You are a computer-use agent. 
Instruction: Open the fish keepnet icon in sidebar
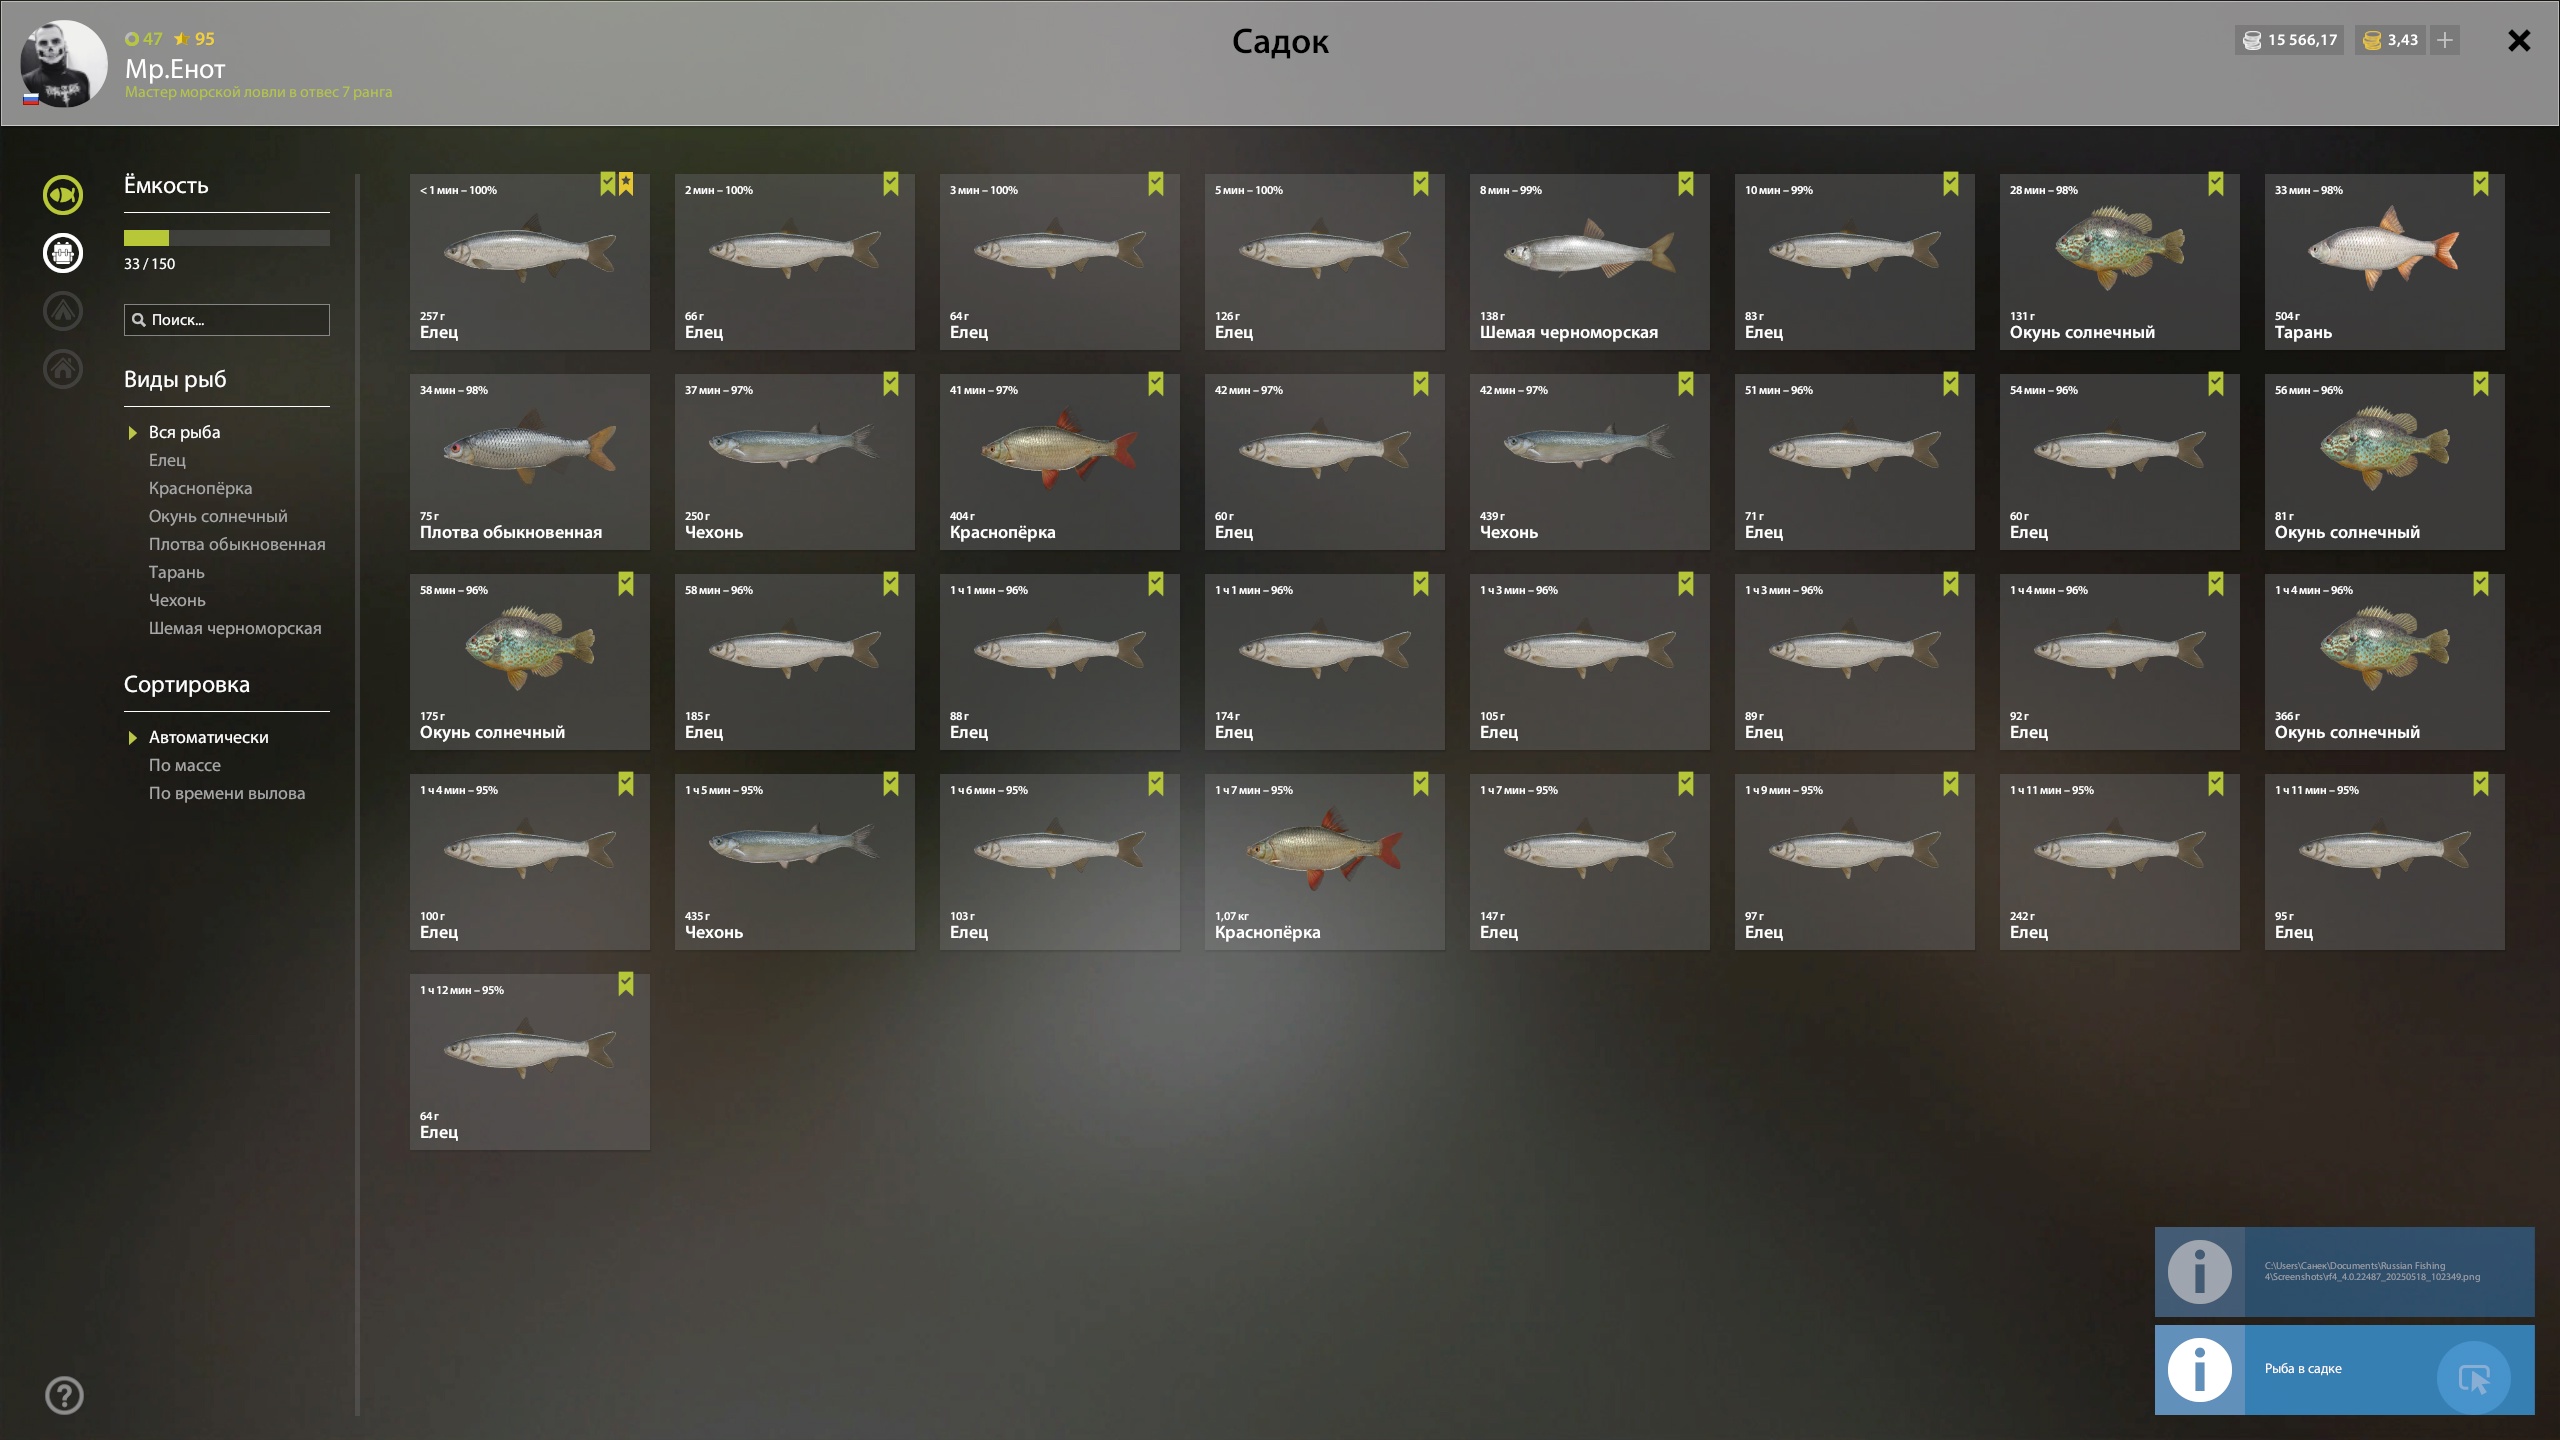pos(62,195)
